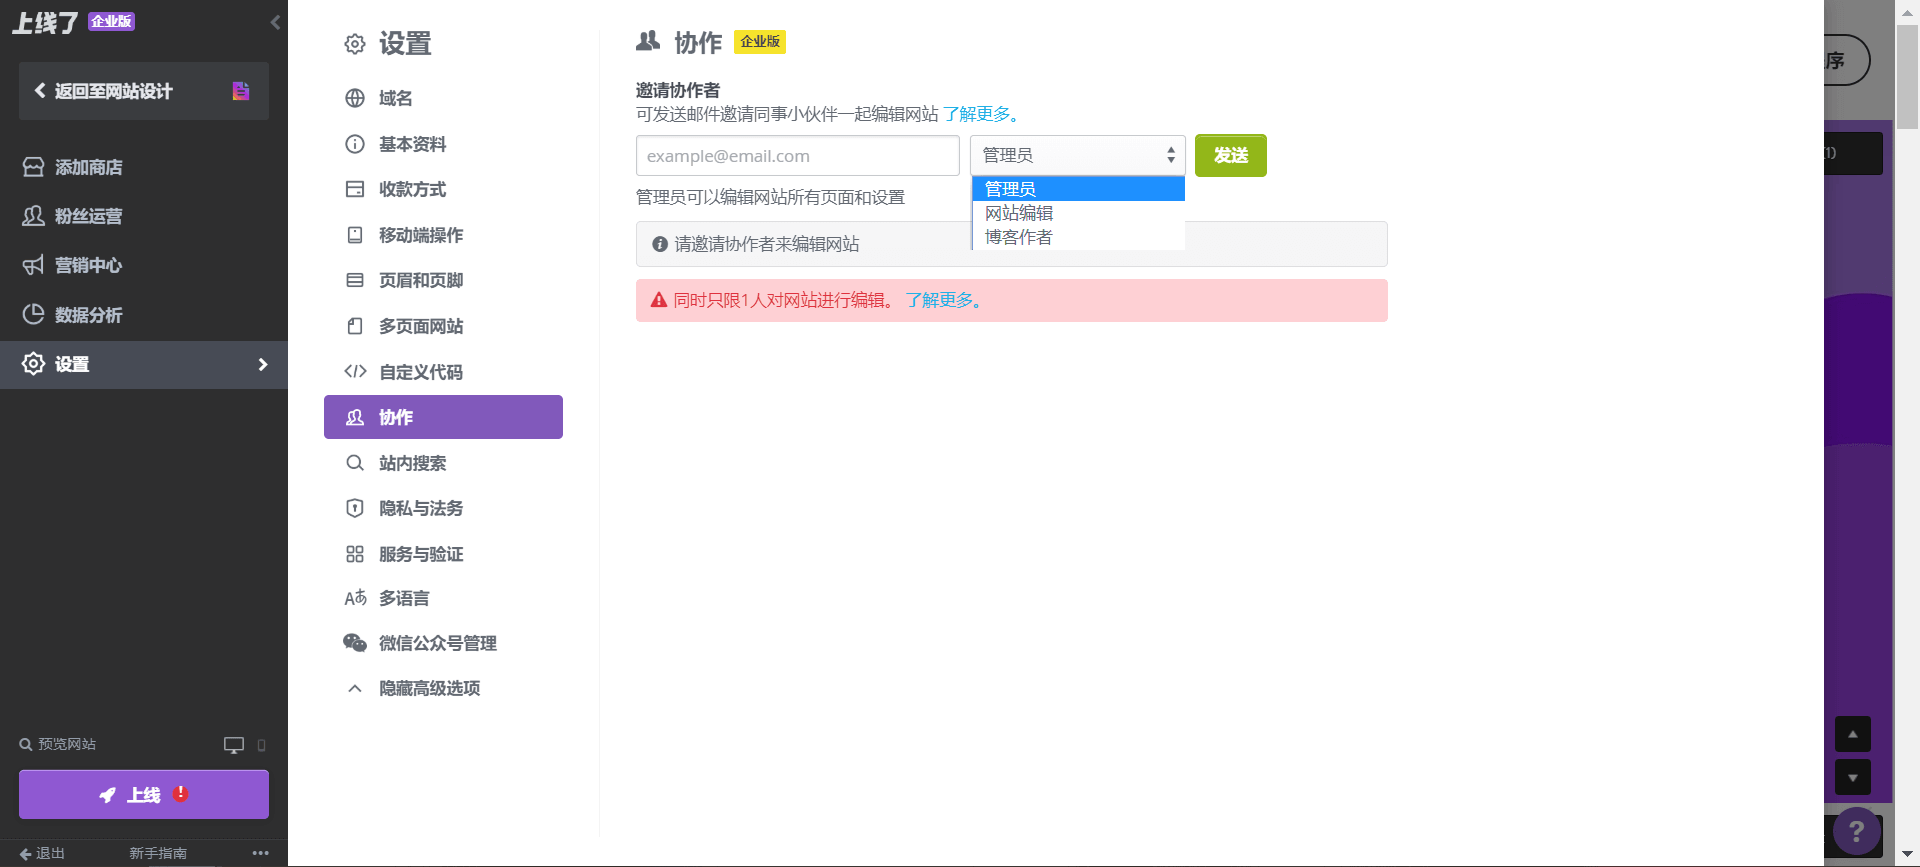This screenshot has height=867, width=1920.
Task: Click the purple 上线 publish button
Action: coord(144,794)
